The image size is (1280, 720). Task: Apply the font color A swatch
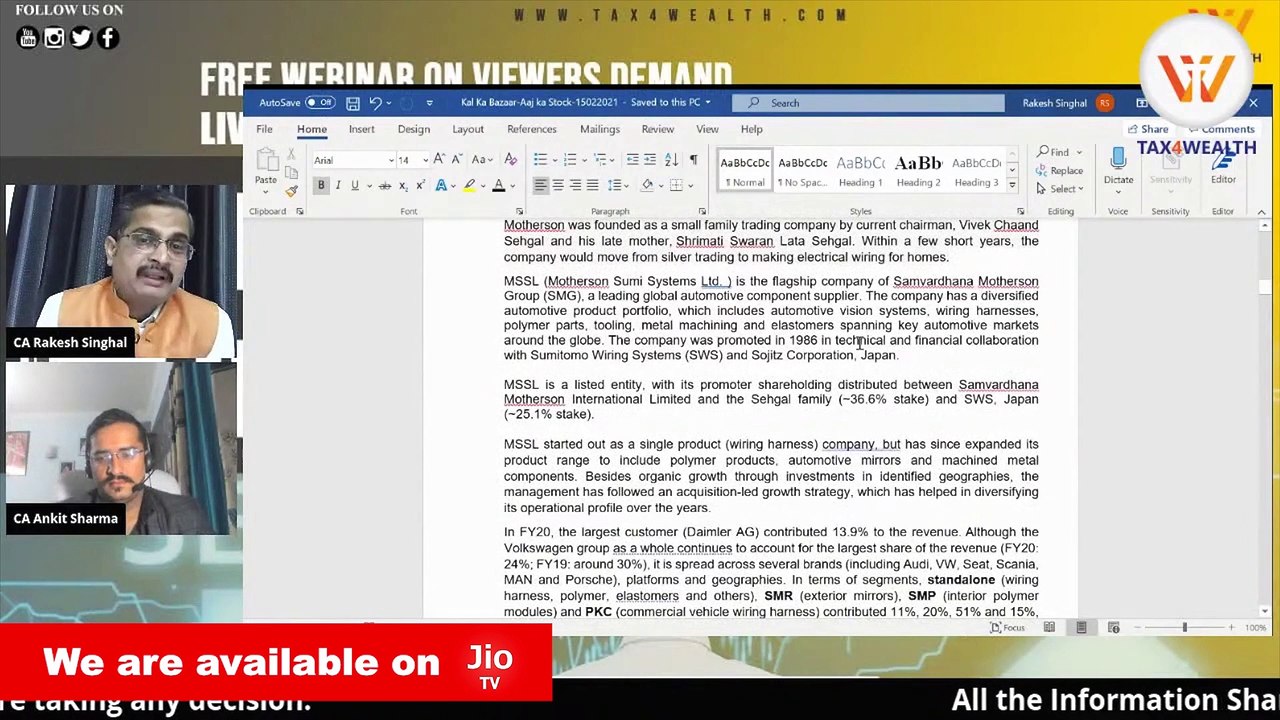pyautogui.click(x=498, y=186)
